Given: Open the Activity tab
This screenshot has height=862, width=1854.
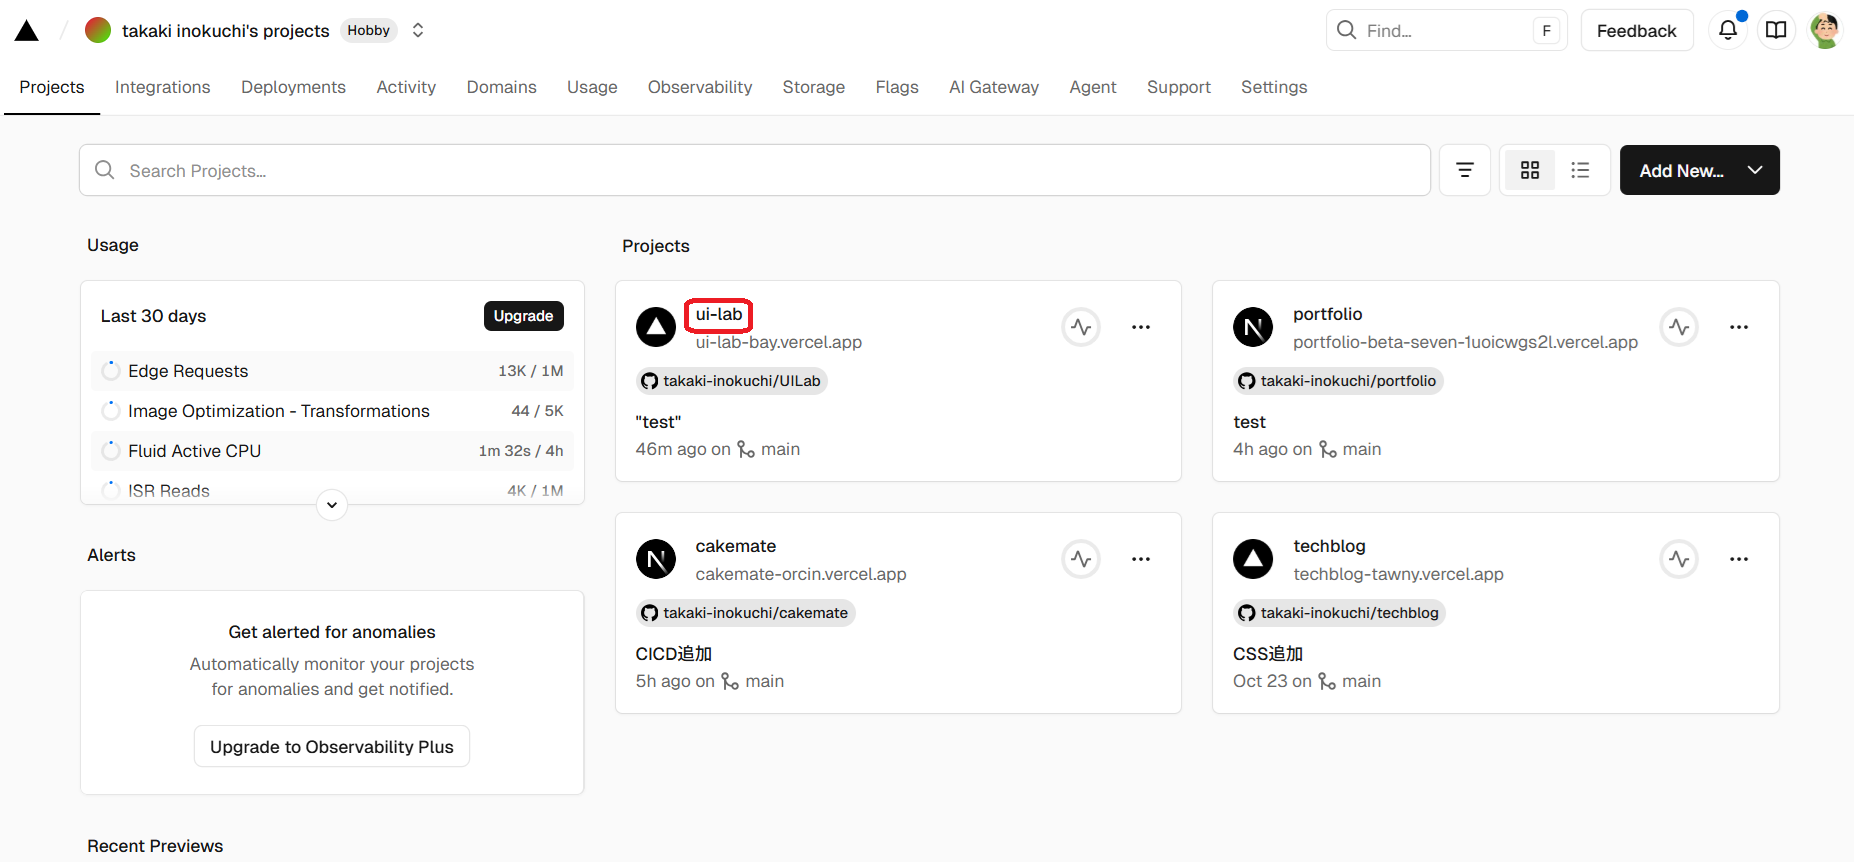Looking at the screenshot, I should tap(406, 87).
